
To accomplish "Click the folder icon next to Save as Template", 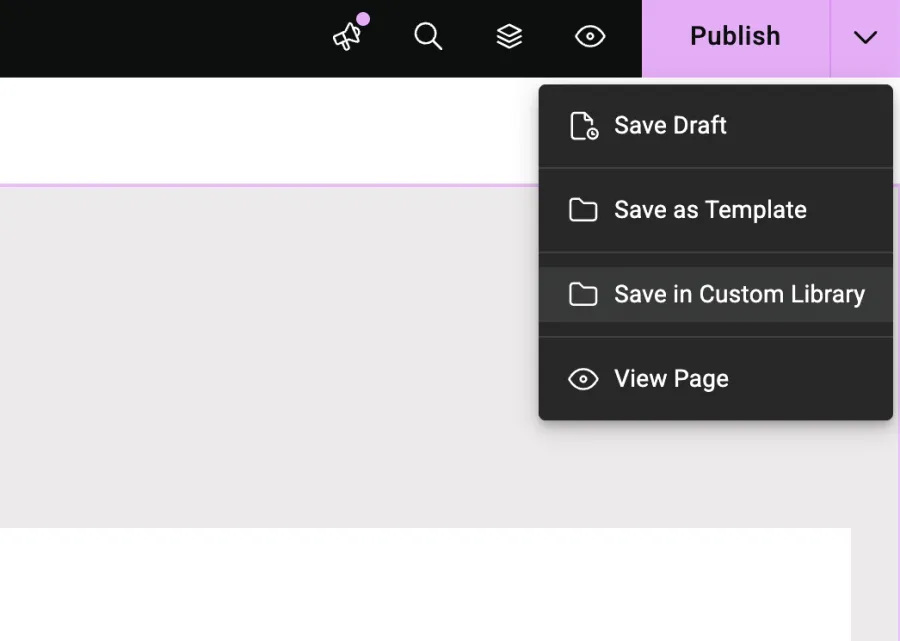I will point(583,210).
